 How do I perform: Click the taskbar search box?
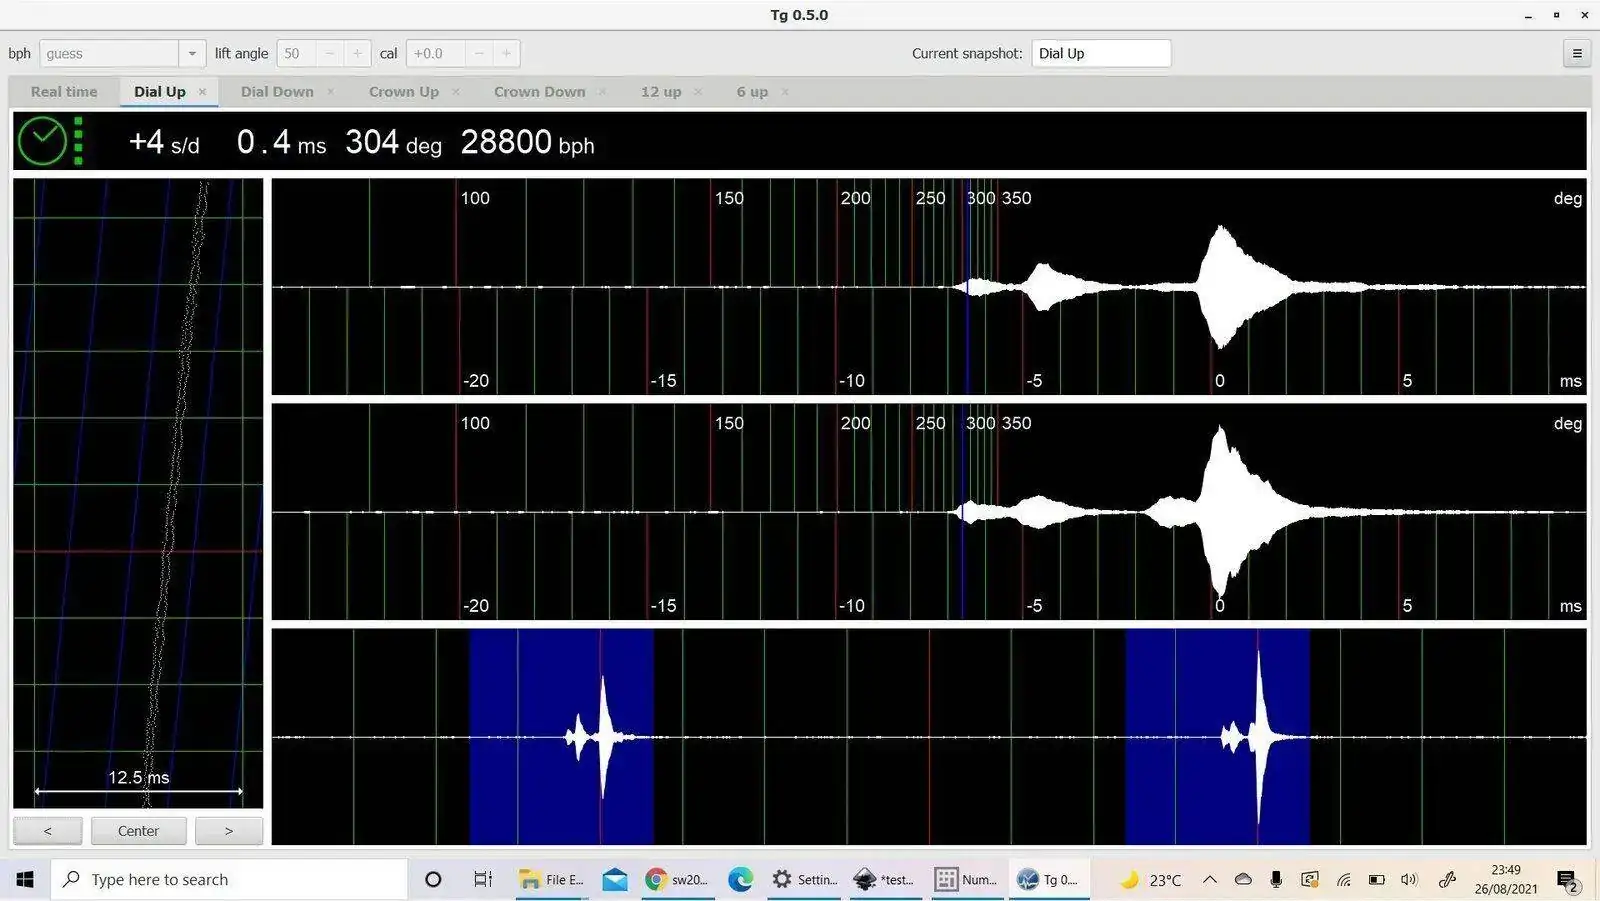pyautogui.click(x=230, y=879)
